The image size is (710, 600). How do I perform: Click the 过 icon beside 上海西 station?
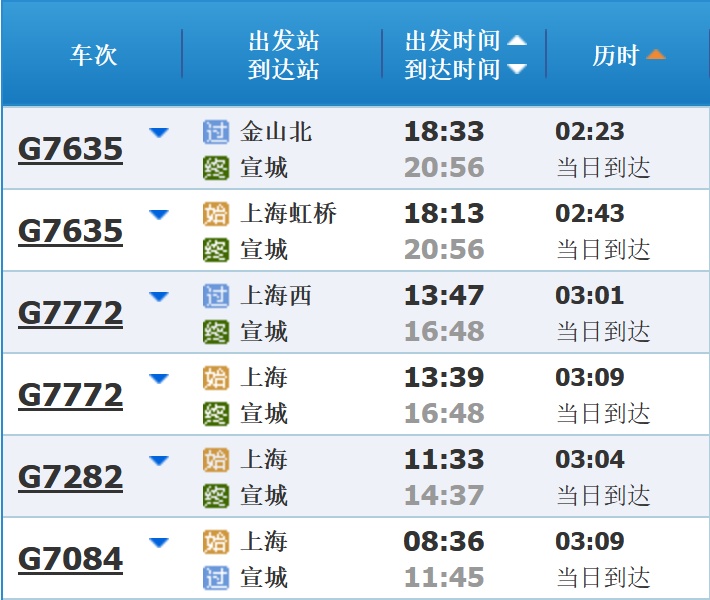click(x=215, y=296)
